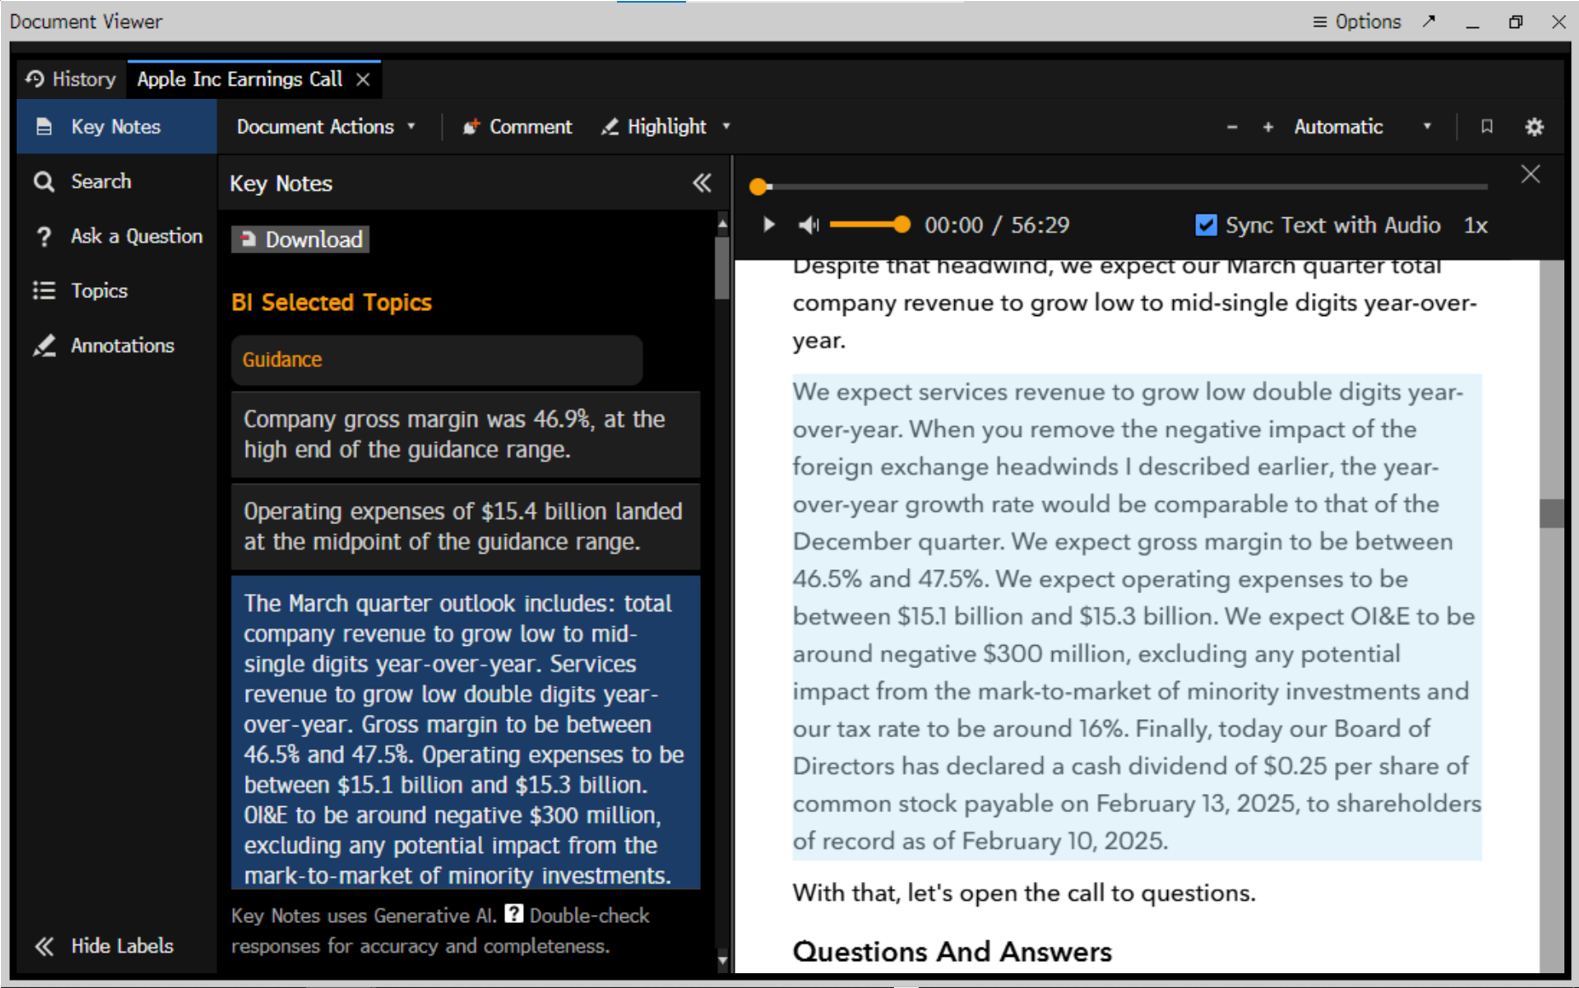The image size is (1579, 988).
Task: Adjust the volume slider
Action: 870,225
